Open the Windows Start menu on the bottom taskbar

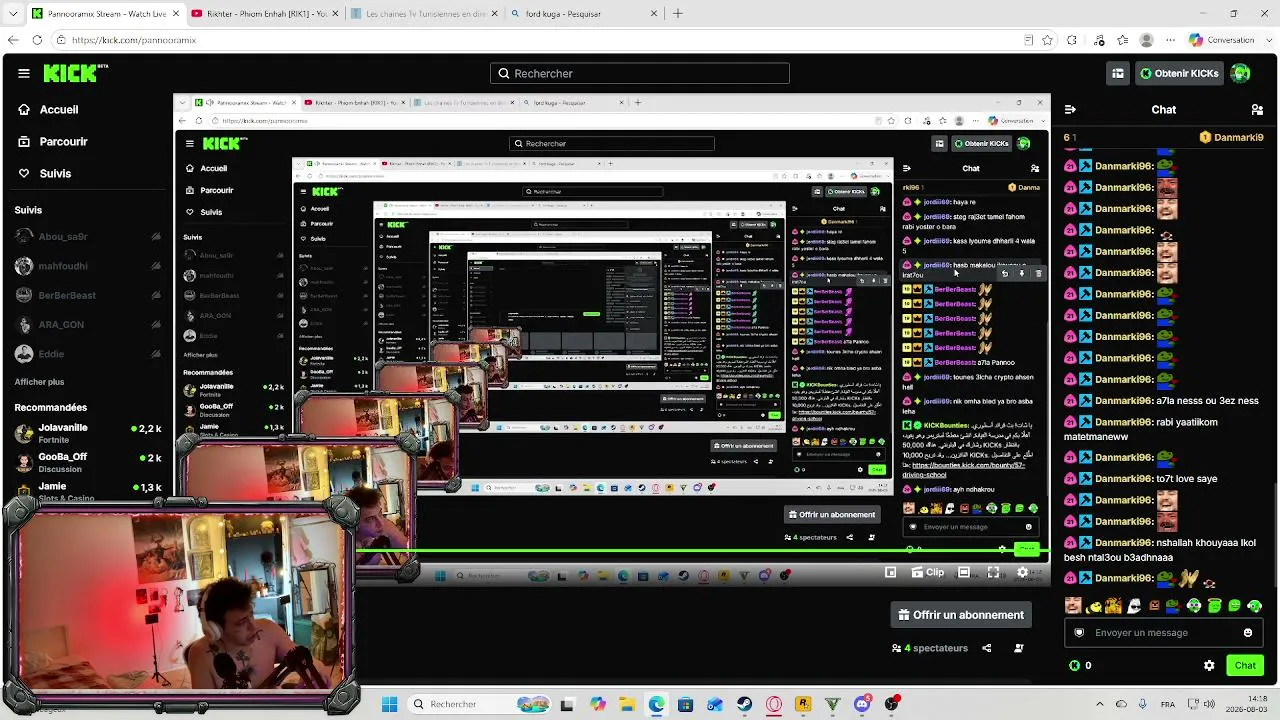390,704
